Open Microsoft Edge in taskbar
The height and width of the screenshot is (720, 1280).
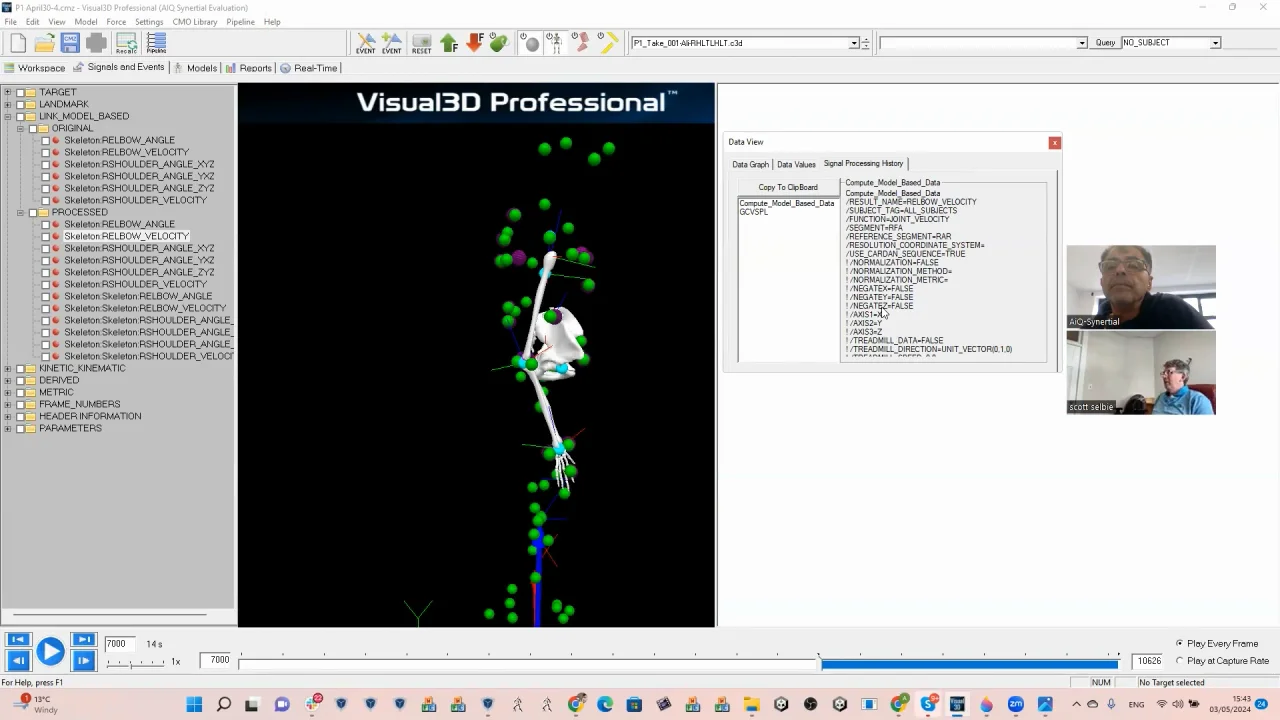pos(605,705)
